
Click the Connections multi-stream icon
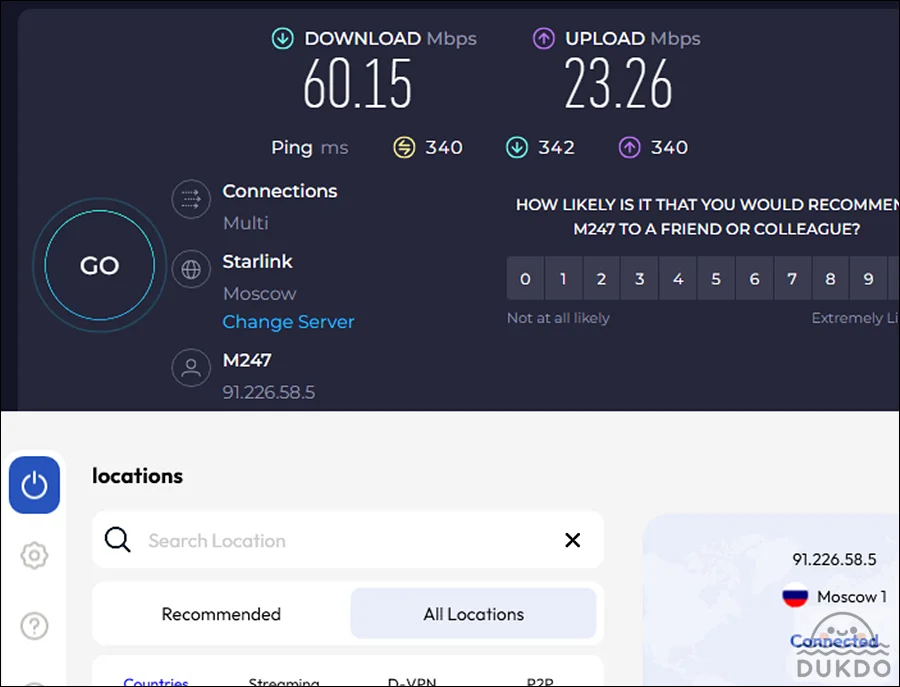[191, 199]
